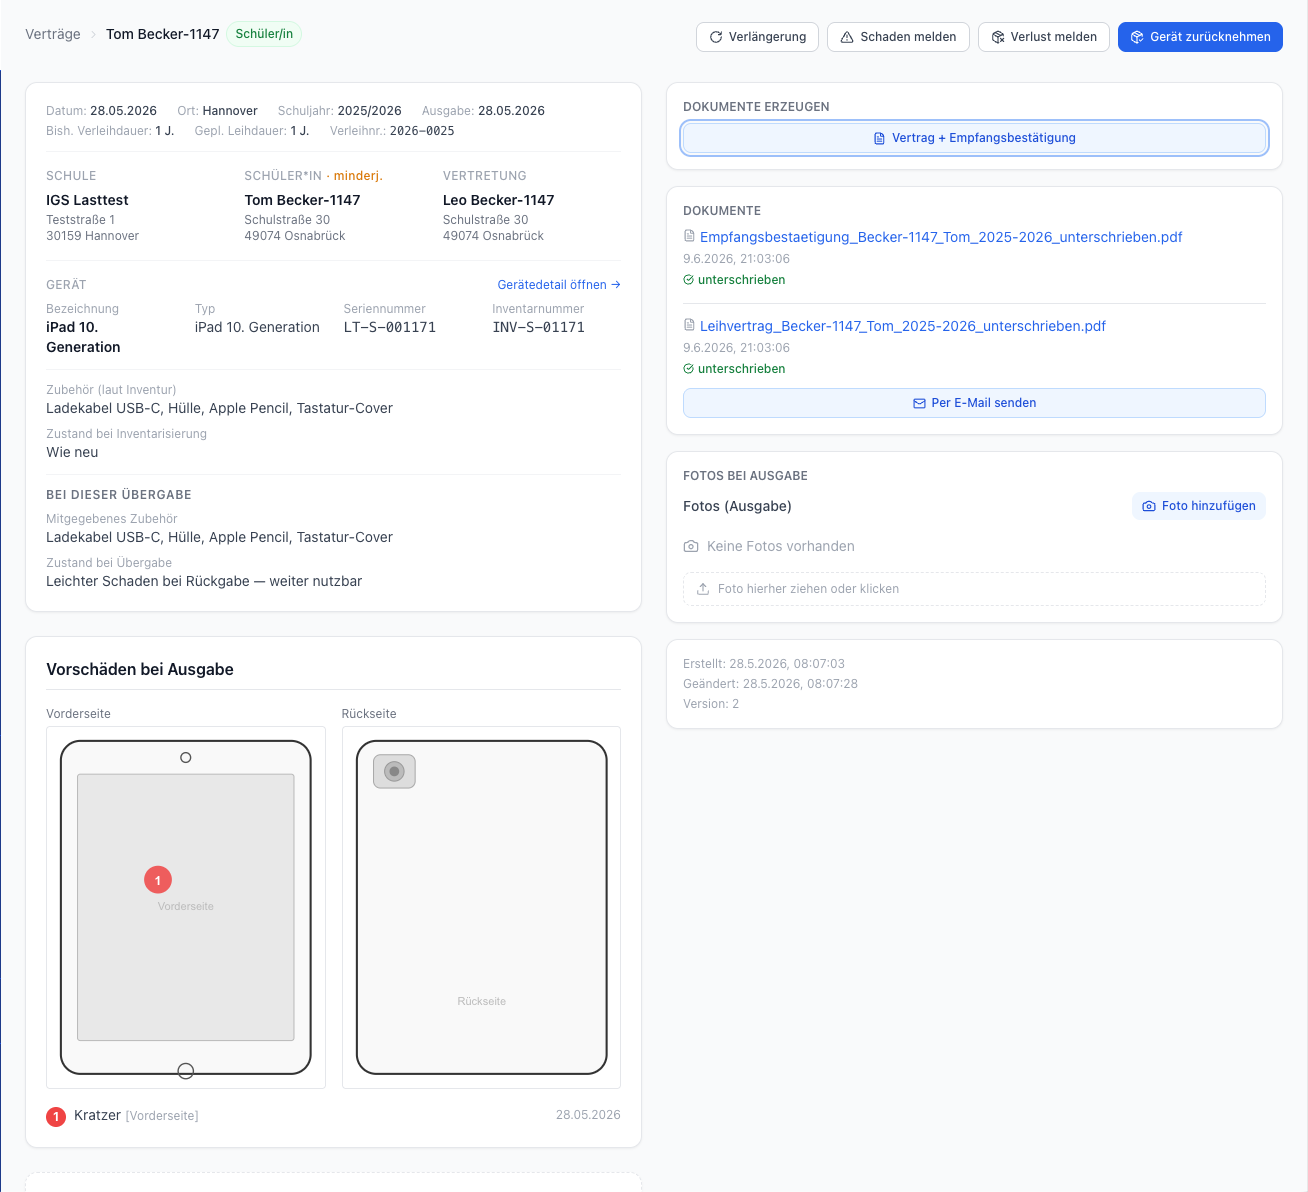1308x1192 pixels.
Task: Click Zustand text Leichter Schaden bei Rückgabe
Action: pyautogui.click(x=204, y=581)
